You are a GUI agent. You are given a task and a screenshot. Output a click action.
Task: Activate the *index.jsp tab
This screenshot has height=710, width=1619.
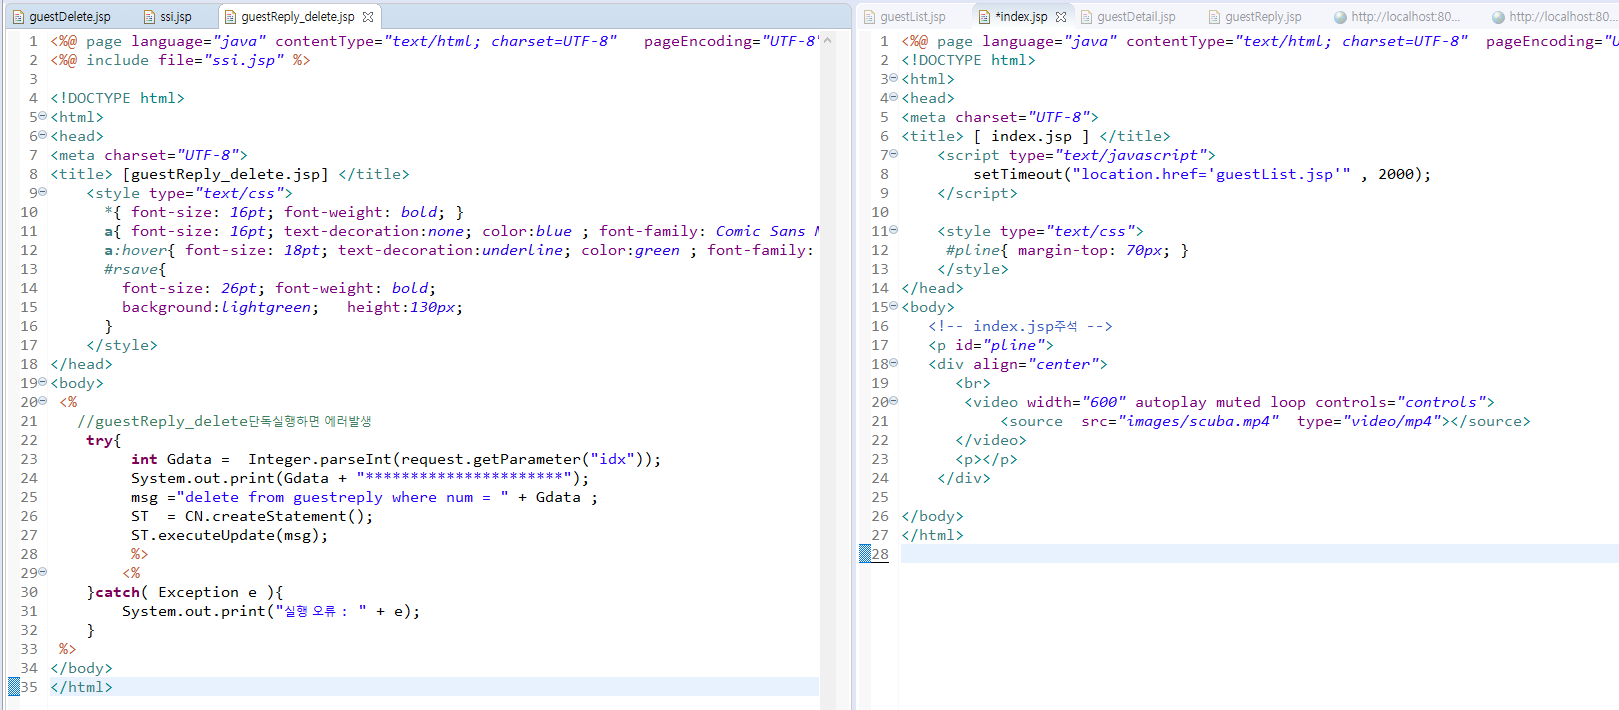[x=1021, y=17]
